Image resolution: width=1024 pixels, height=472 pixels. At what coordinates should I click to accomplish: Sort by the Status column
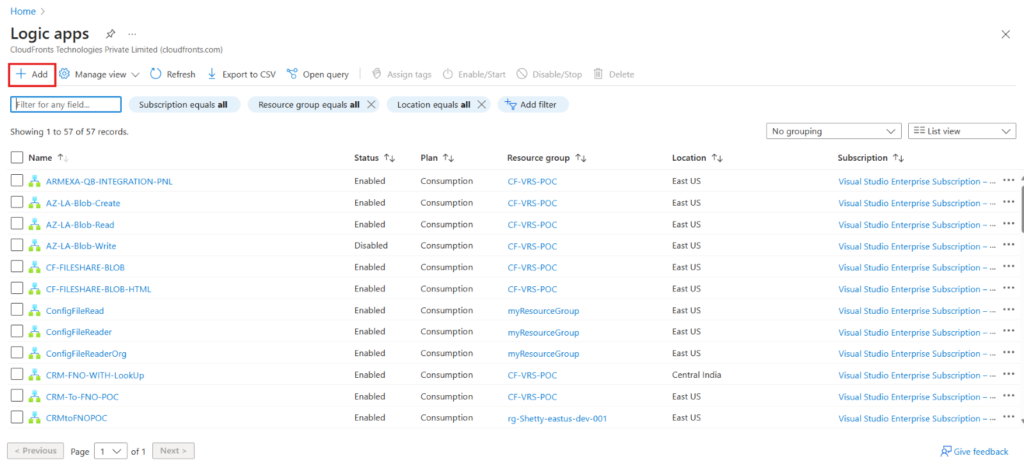375,158
